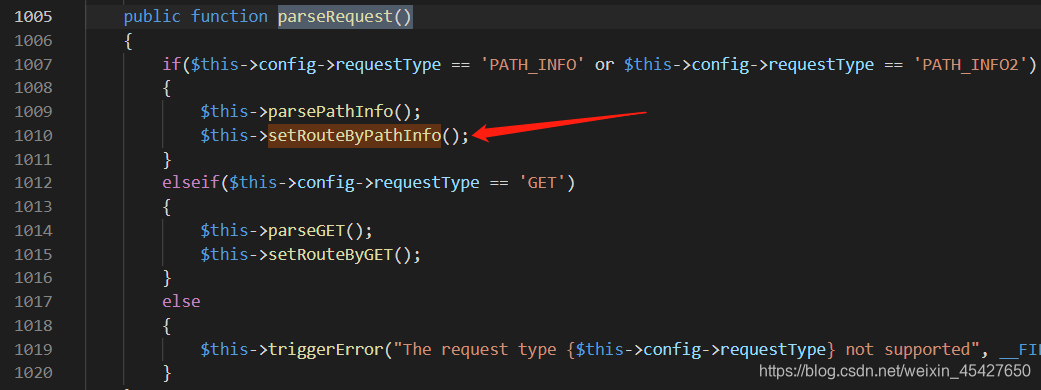Click the 'else' keyword on line 1017

point(181,302)
